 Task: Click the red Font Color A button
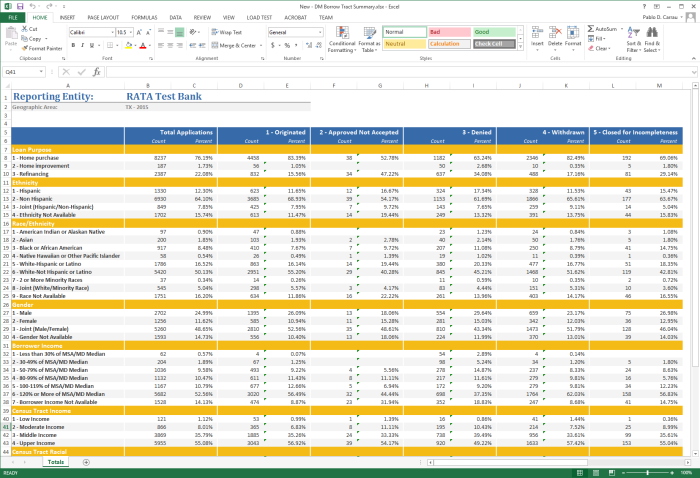click(x=143, y=46)
